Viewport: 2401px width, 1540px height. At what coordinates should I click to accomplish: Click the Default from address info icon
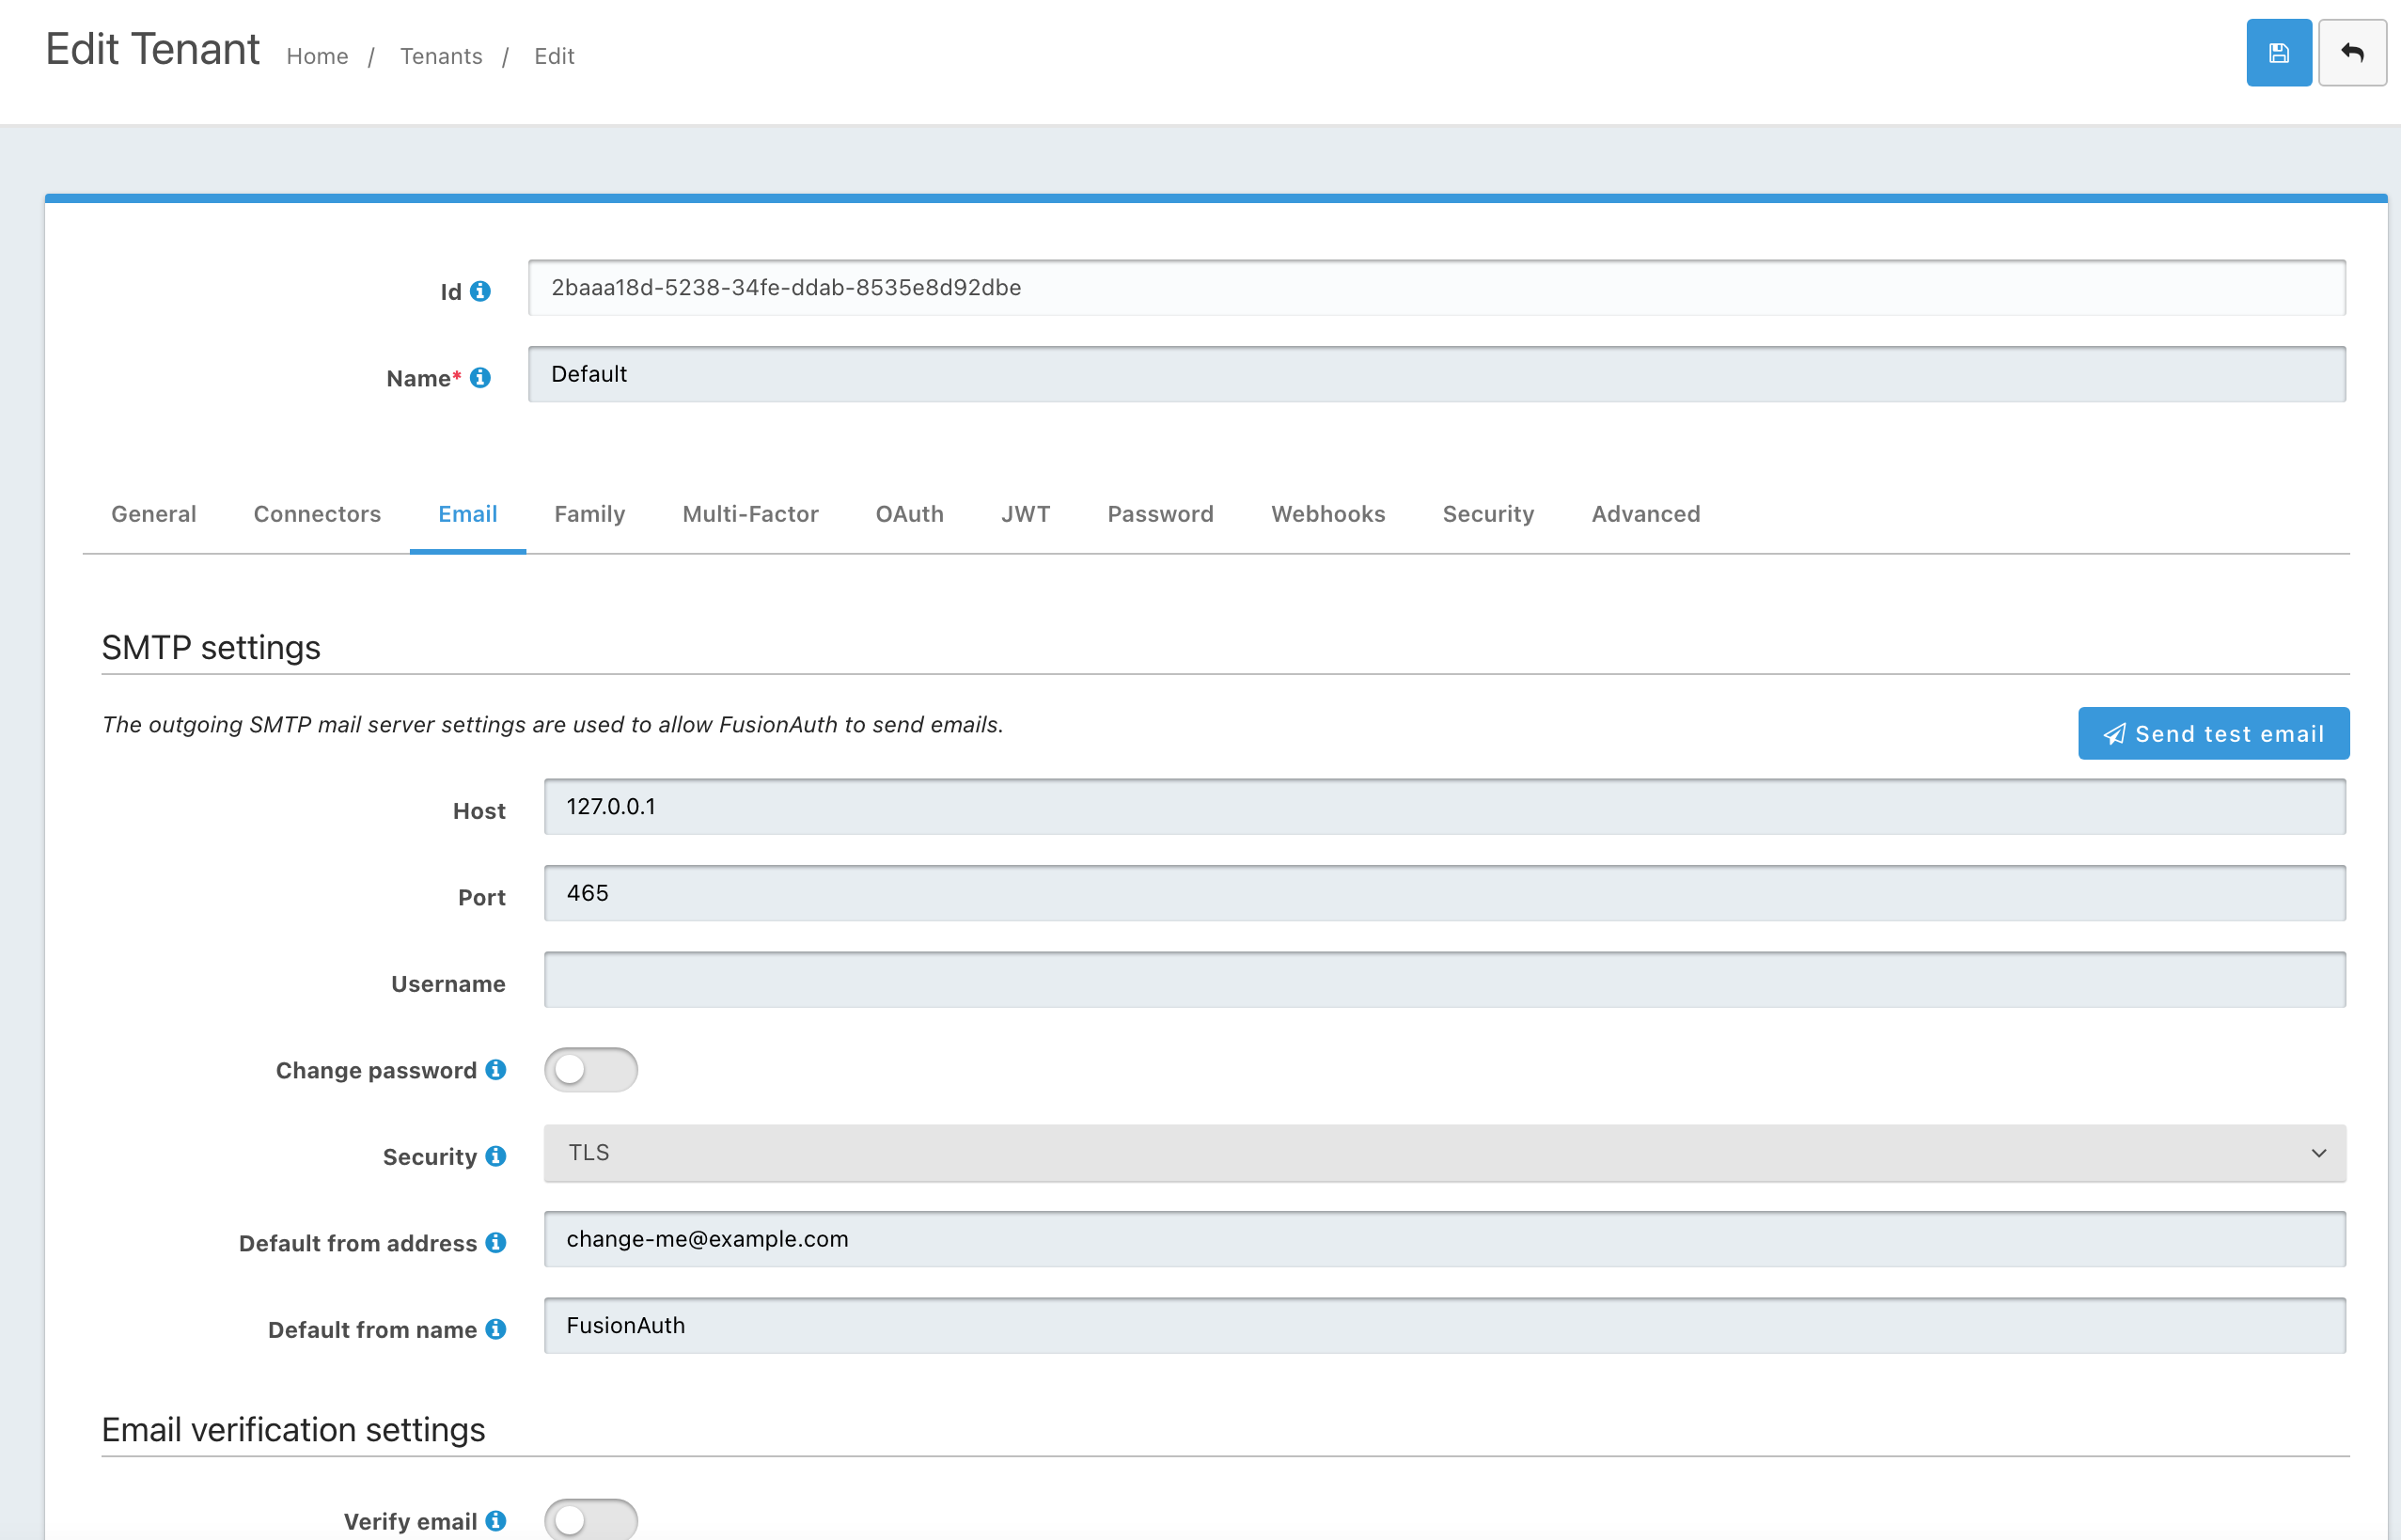(496, 1242)
